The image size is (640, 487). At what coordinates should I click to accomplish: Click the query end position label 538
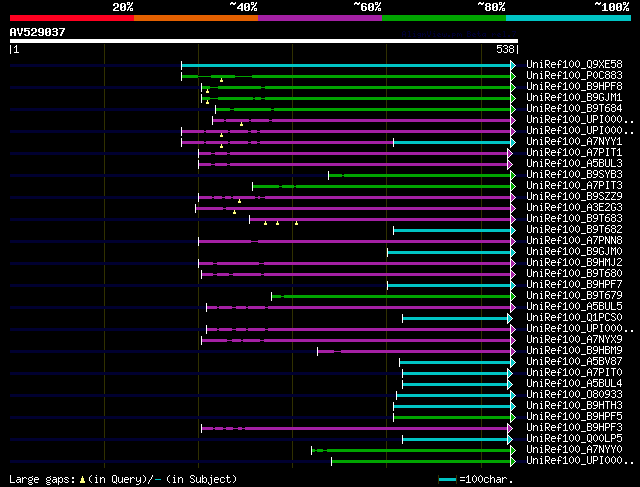(x=505, y=49)
